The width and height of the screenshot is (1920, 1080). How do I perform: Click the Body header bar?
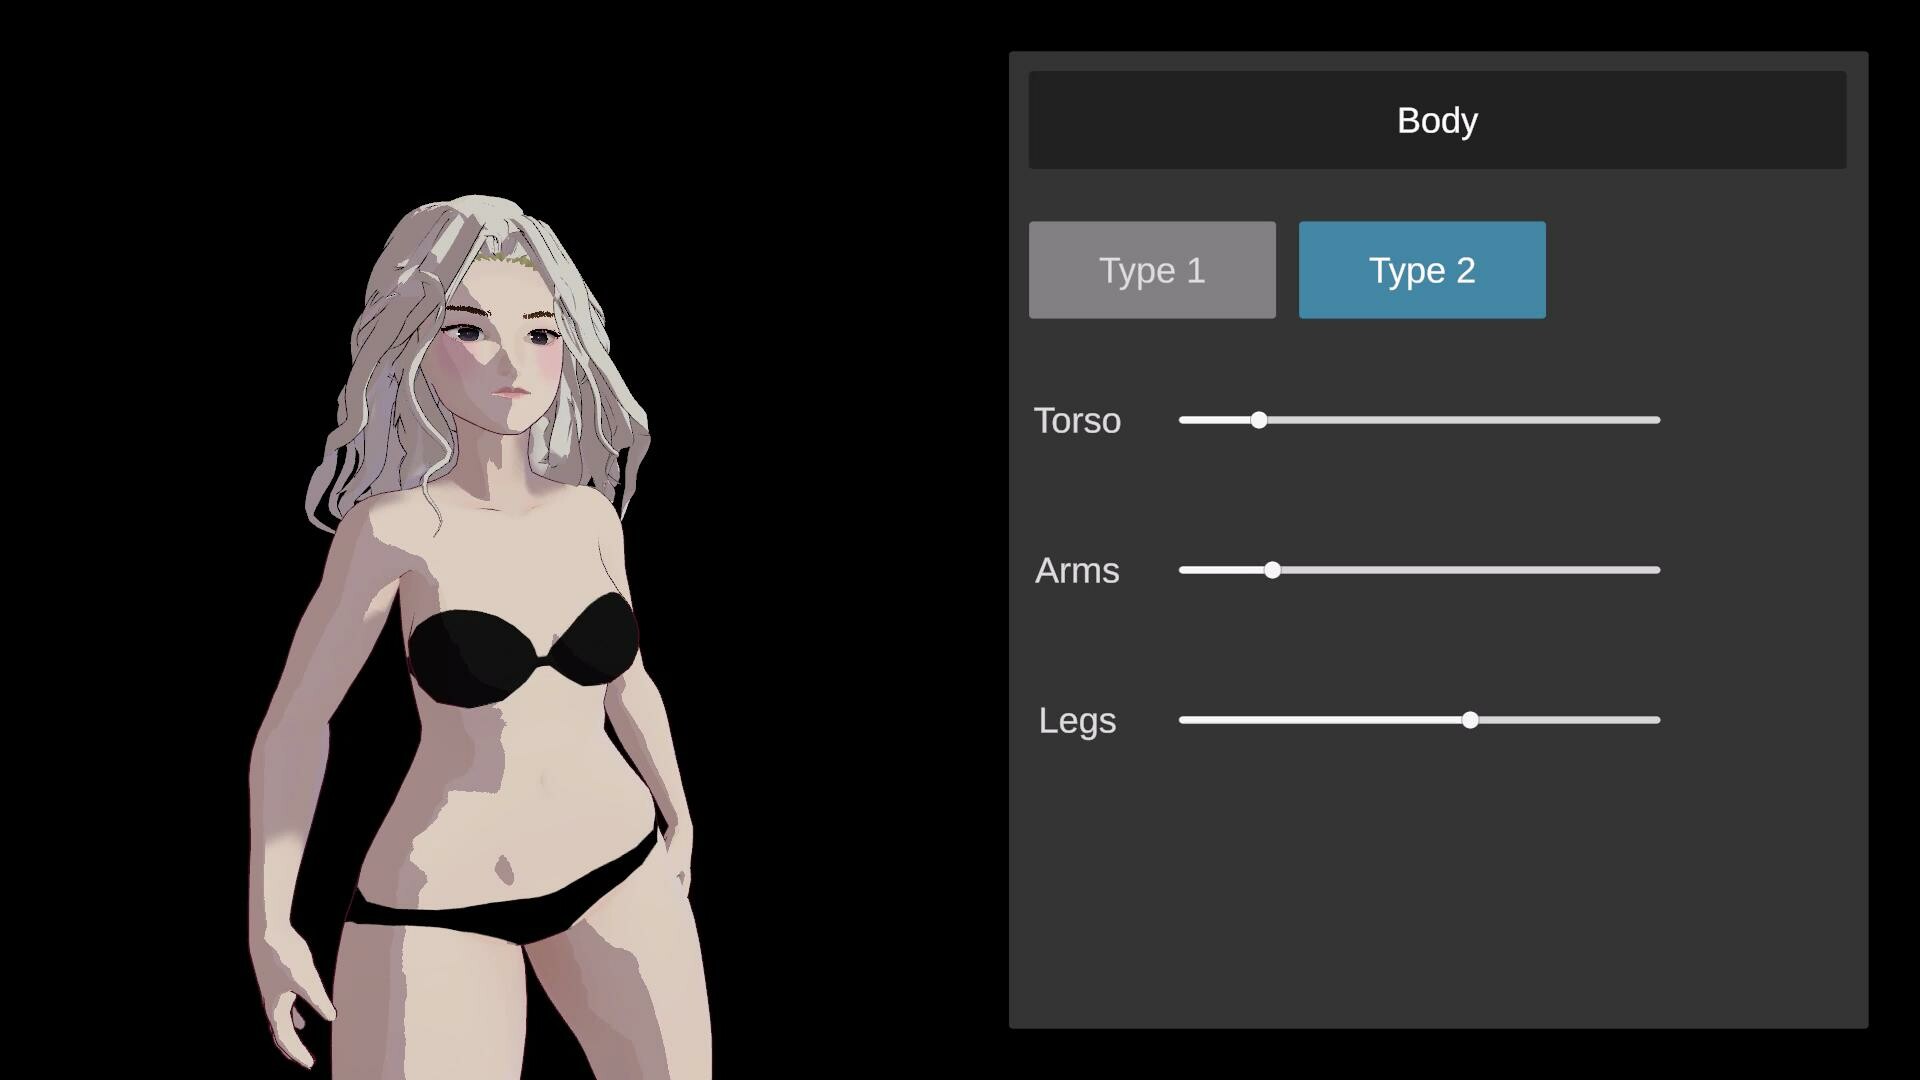(x=1437, y=120)
